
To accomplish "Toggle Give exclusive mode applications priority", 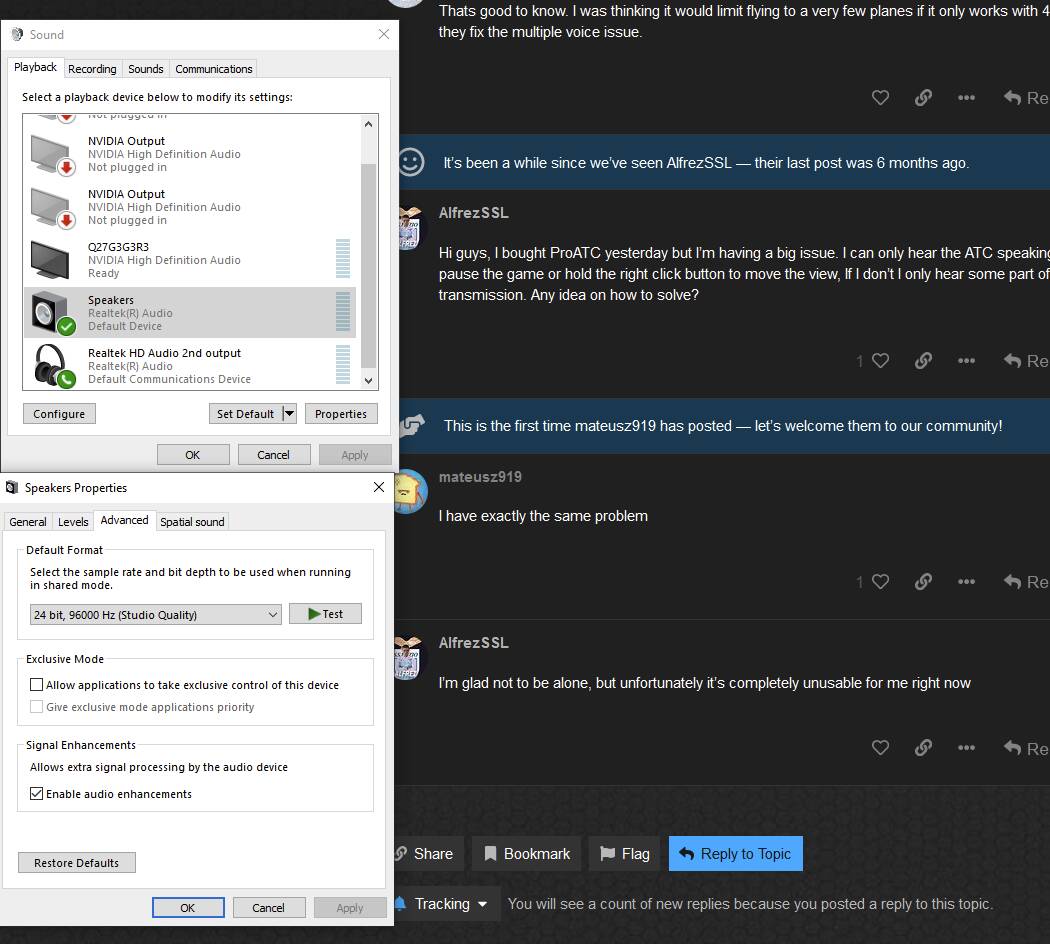I will (37, 707).
